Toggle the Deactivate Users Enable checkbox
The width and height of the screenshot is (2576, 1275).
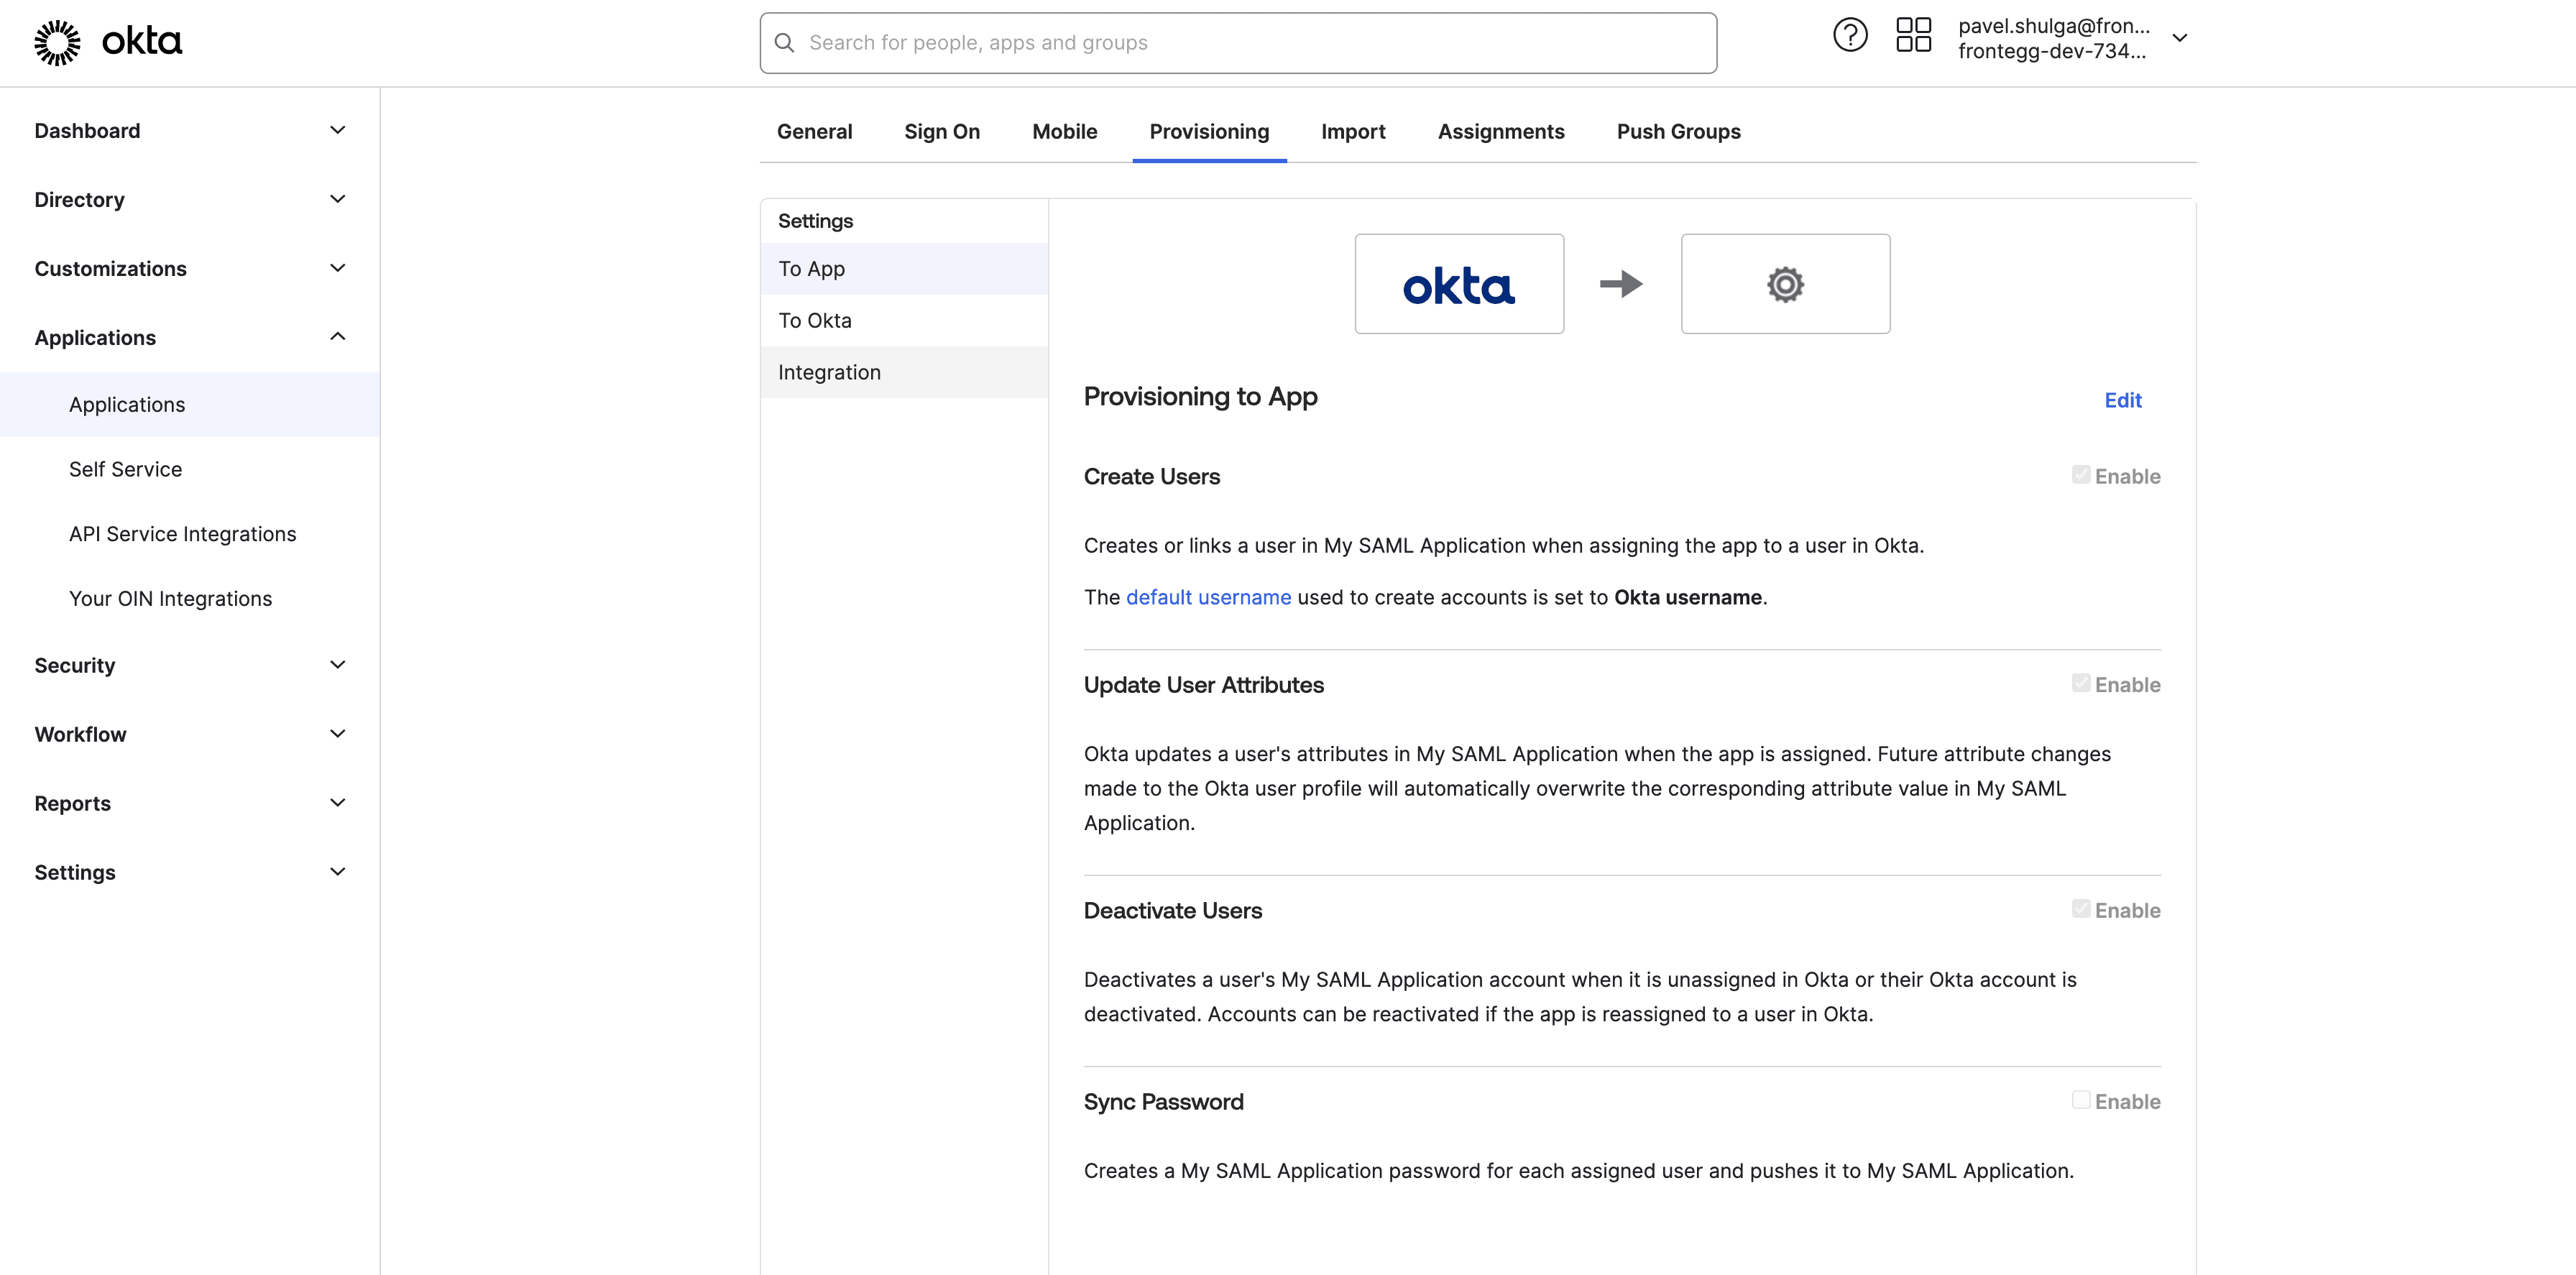(2081, 909)
